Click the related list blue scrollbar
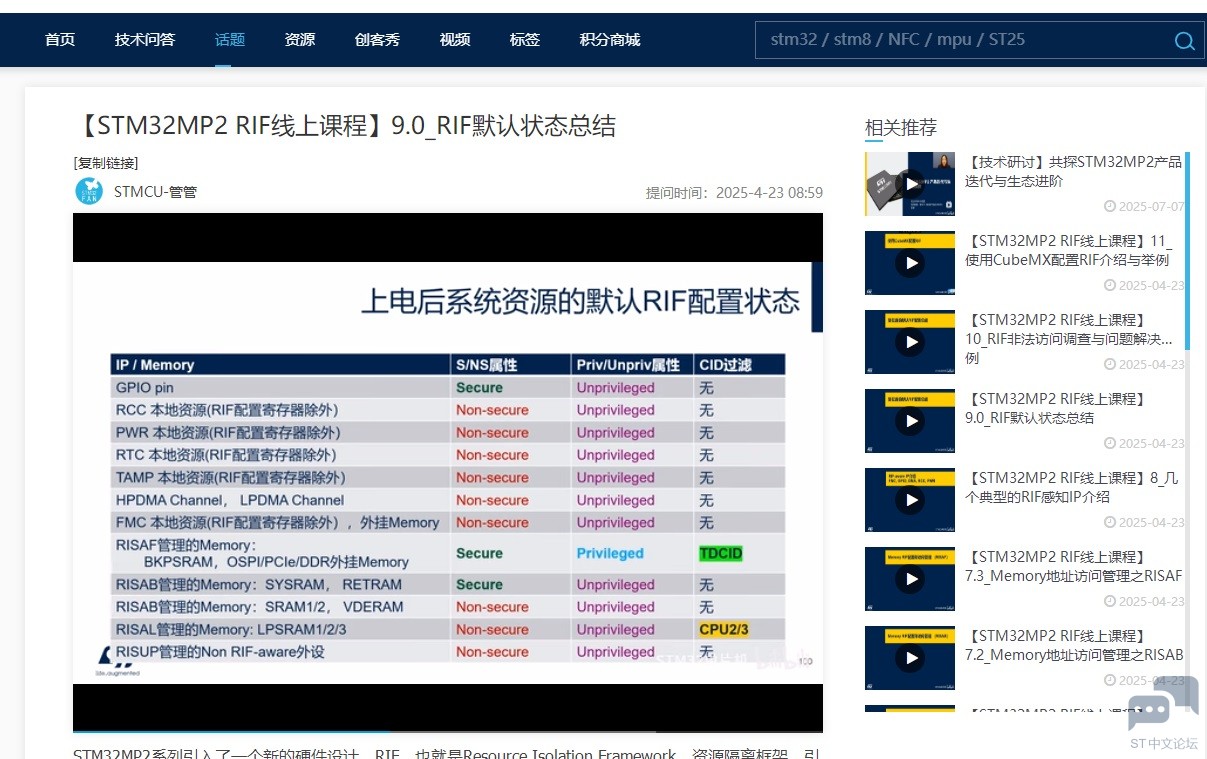The width and height of the screenshot is (1207, 759). click(x=1187, y=250)
